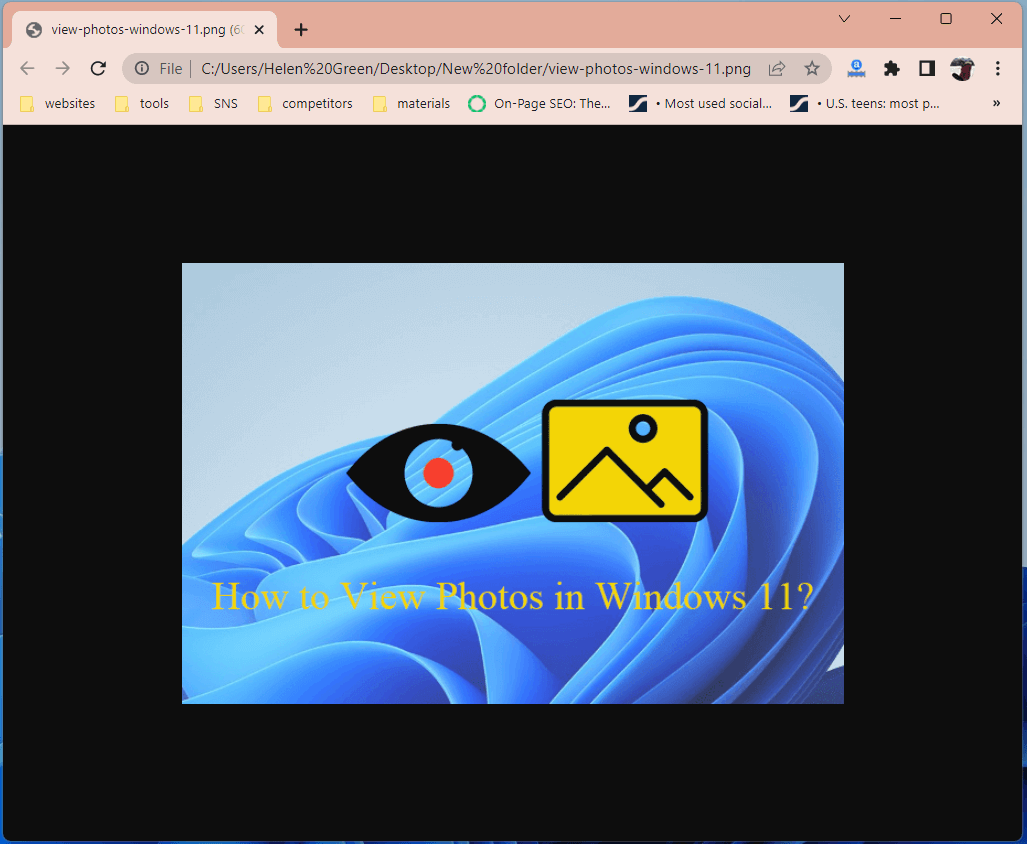Screen dimensions: 1027x844
Task: Expand the hidden bookmarks chevron
Action: tap(996, 103)
